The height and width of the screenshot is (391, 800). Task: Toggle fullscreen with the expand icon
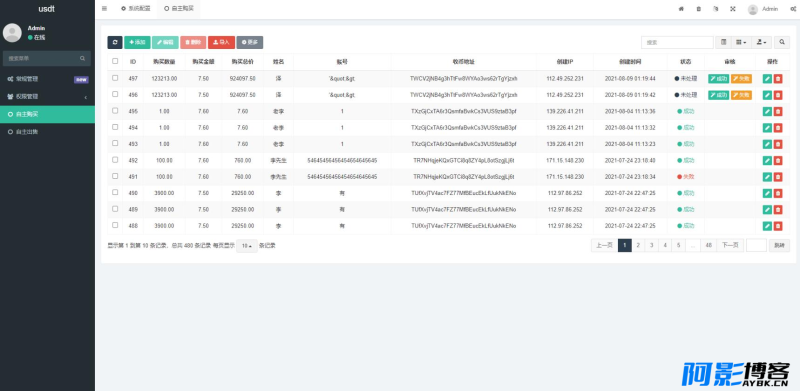point(733,9)
